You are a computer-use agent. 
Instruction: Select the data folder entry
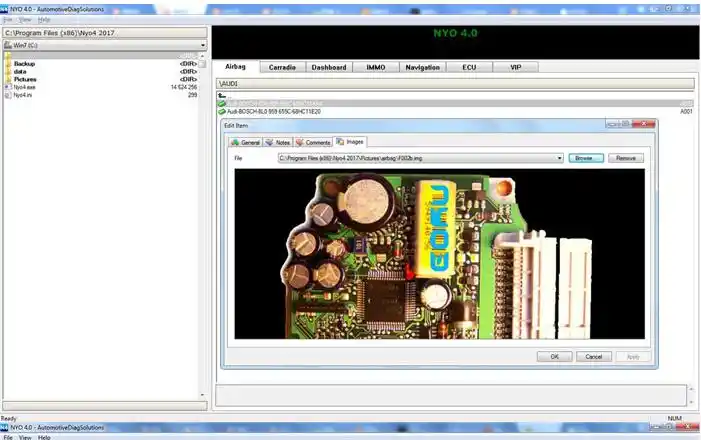pyautogui.click(x=20, y=72)
